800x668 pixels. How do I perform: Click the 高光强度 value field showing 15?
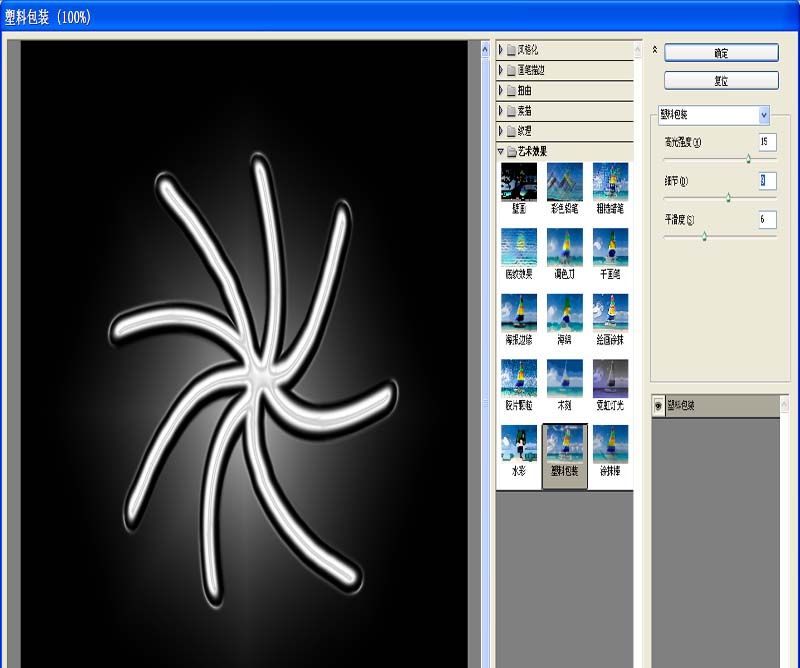(767, 142)
